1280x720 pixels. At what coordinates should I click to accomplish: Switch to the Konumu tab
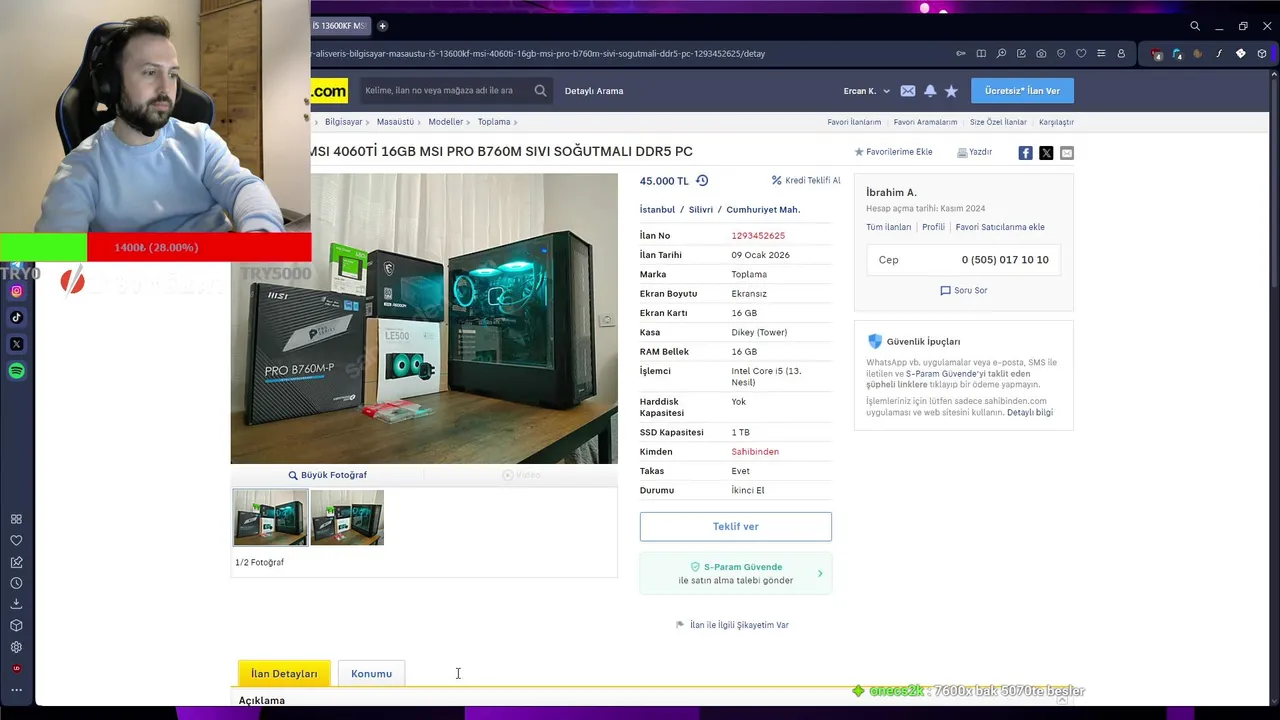pos(371,673)
